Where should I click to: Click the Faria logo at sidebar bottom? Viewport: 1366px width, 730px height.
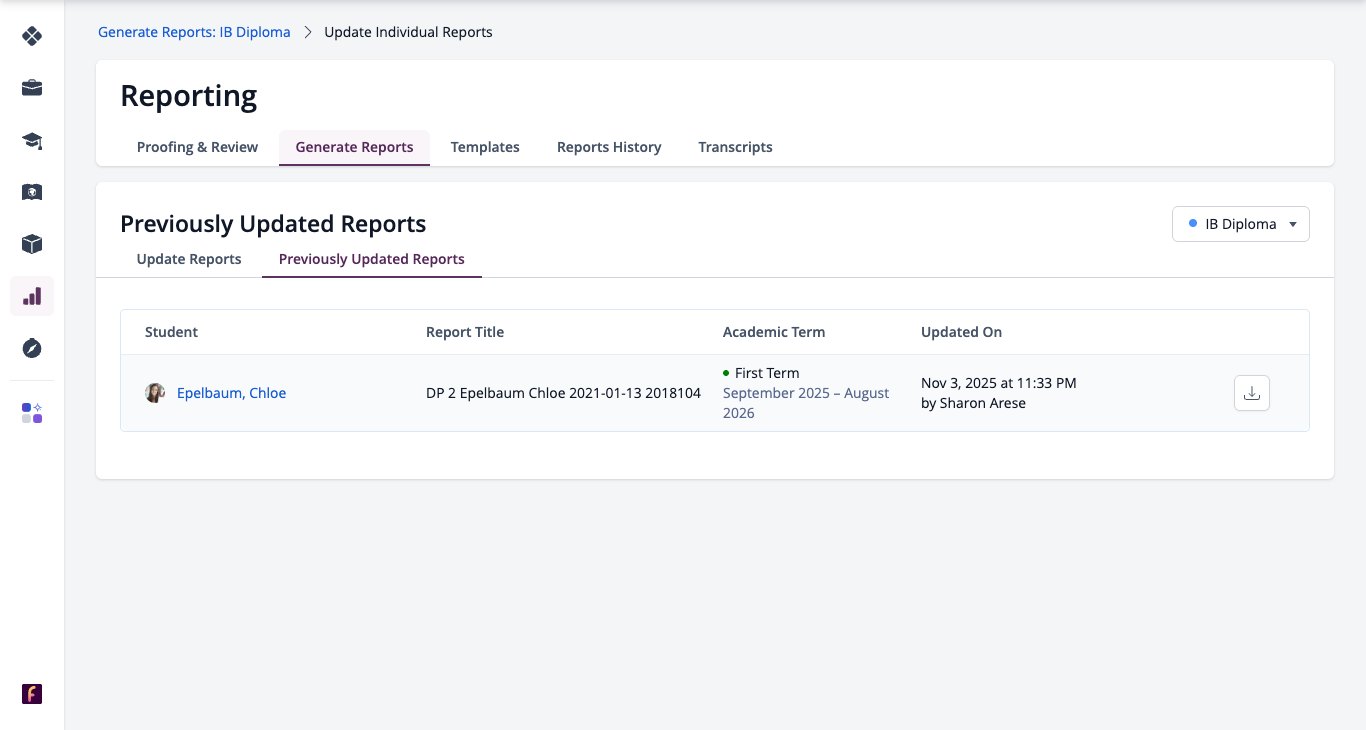point(32,694)
